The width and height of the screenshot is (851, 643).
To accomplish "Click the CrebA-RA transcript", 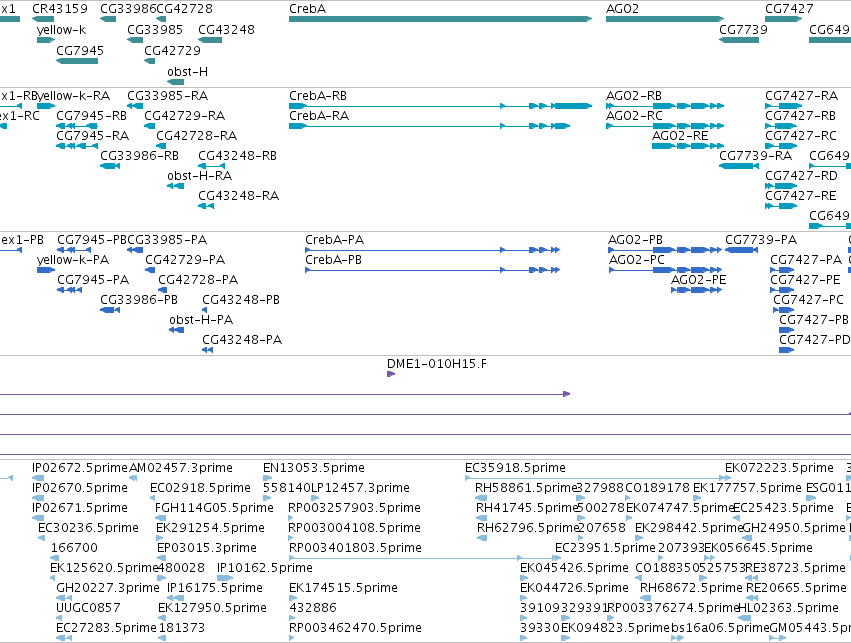I will [429, 126].
